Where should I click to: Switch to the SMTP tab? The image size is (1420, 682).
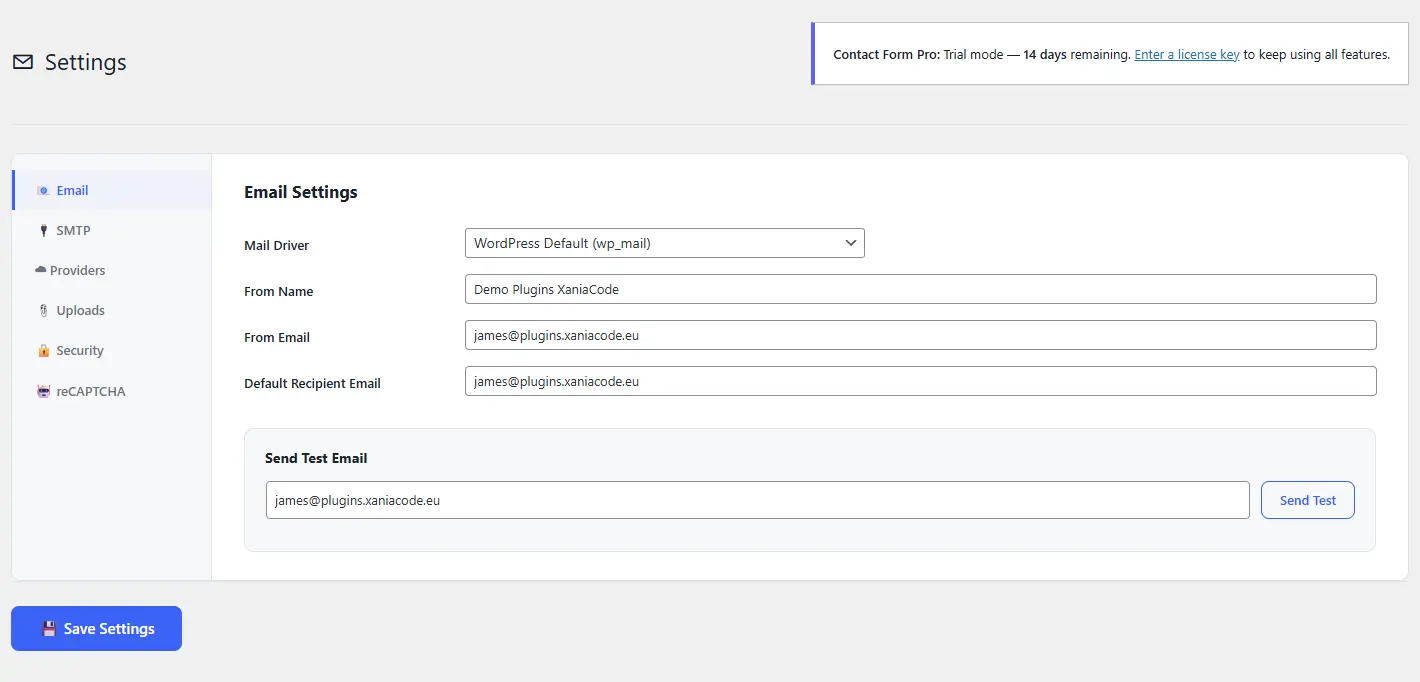pyautogui.click(x=112, y=230)
